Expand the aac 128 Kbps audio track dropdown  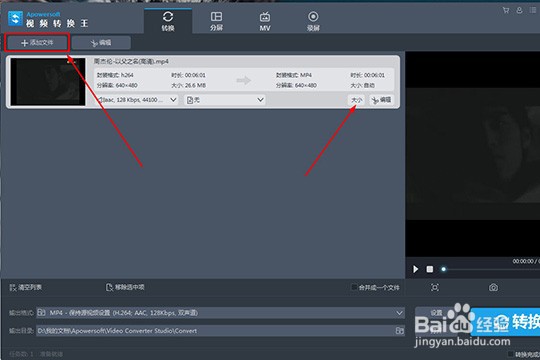point(137,100)
